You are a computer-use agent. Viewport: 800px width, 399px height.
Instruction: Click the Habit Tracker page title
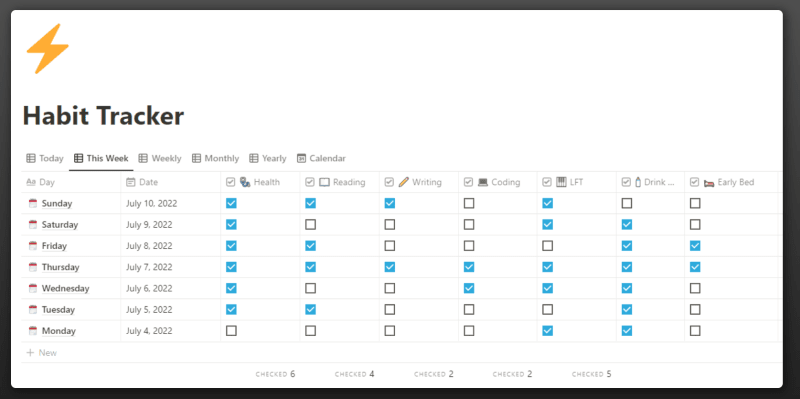coord(103,116)
